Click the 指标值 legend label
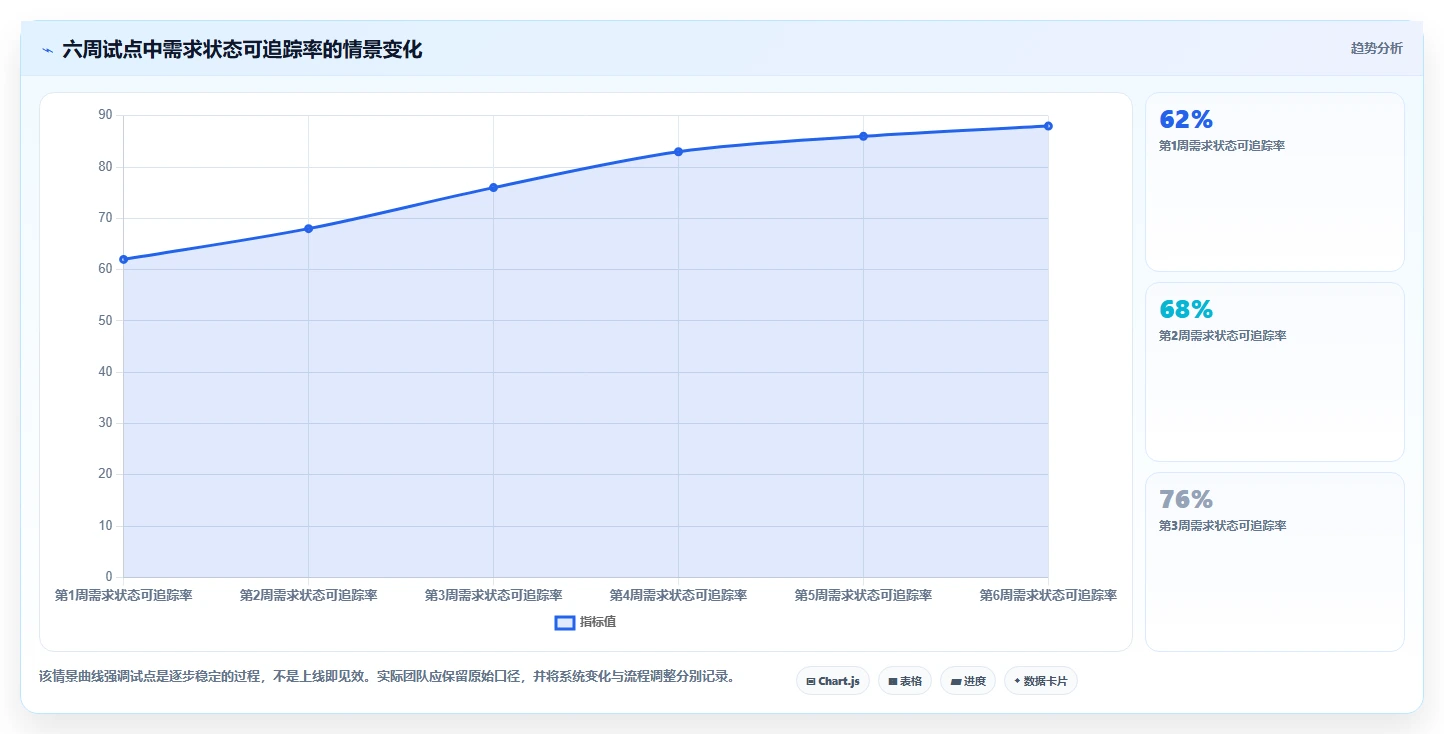1444x734 pixels. (598, 622)
